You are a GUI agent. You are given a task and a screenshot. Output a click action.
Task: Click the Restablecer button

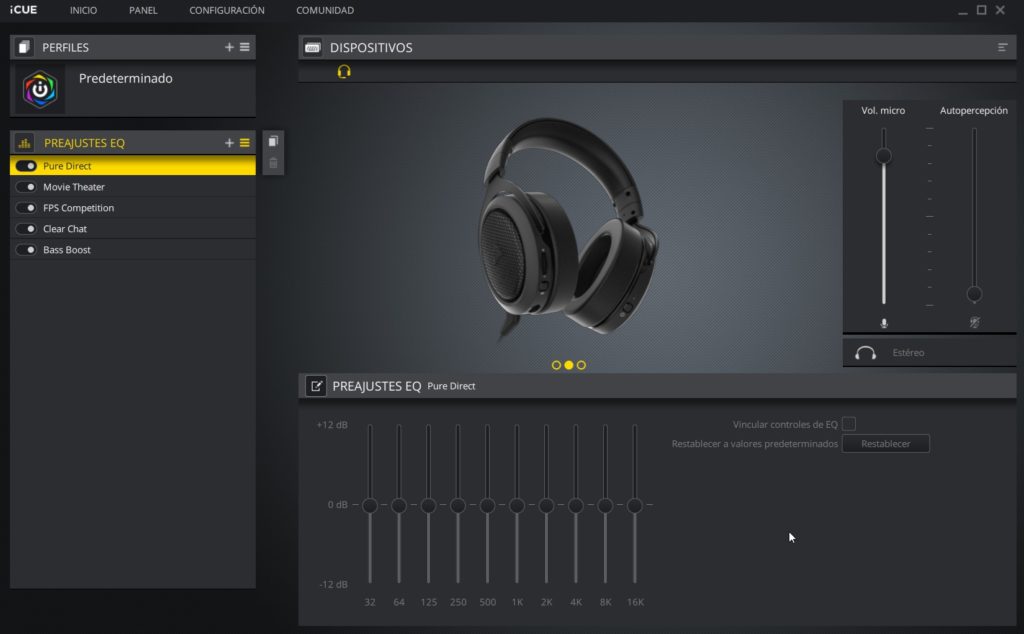coord(886,443)
